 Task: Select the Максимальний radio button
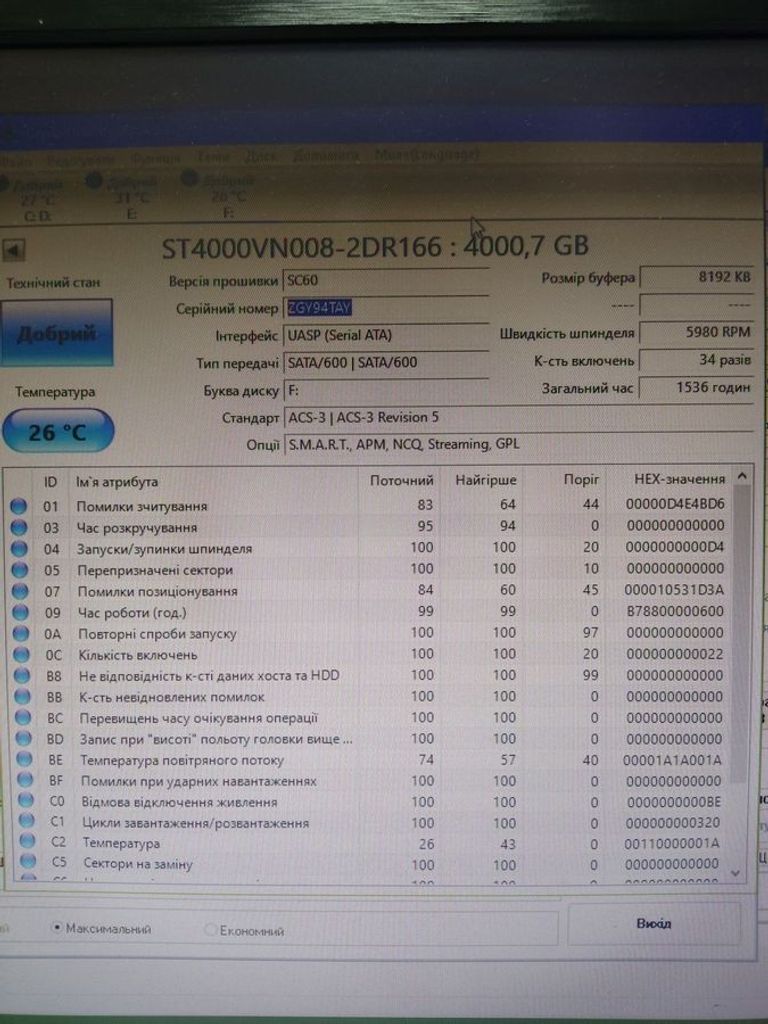[x=57, y=928]
